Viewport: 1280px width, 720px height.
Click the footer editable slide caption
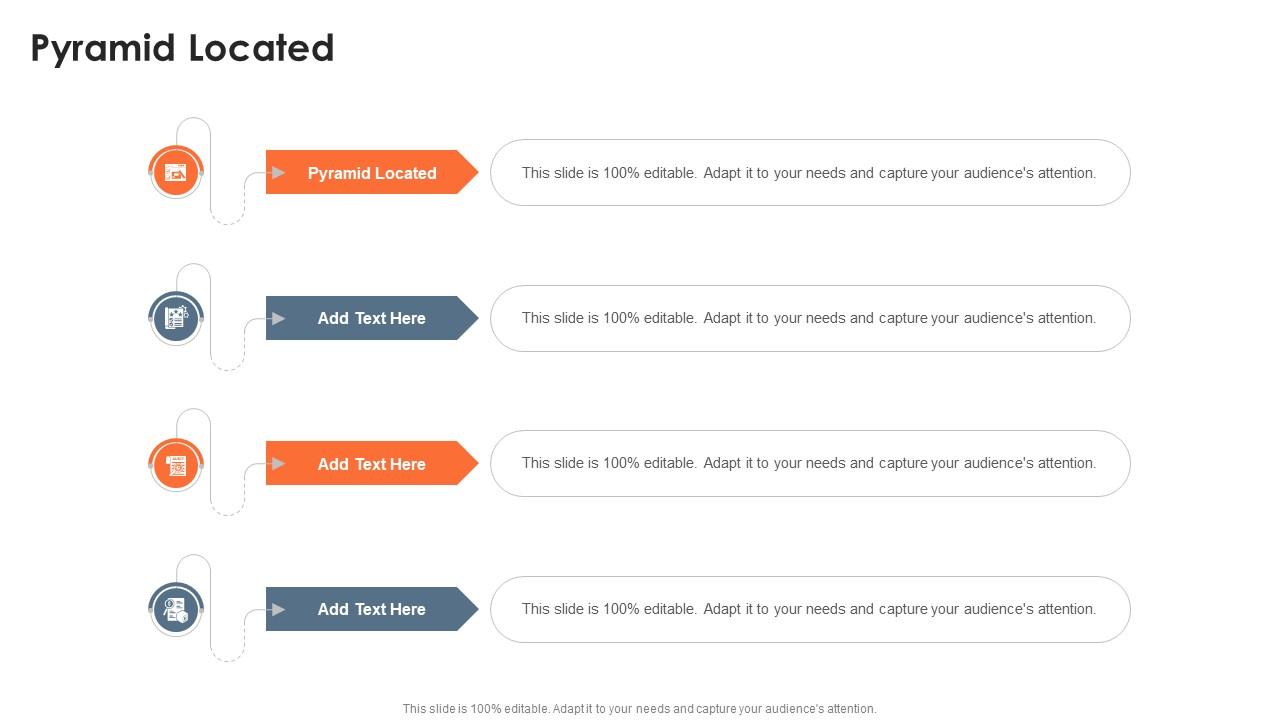[x=640, y=709]
